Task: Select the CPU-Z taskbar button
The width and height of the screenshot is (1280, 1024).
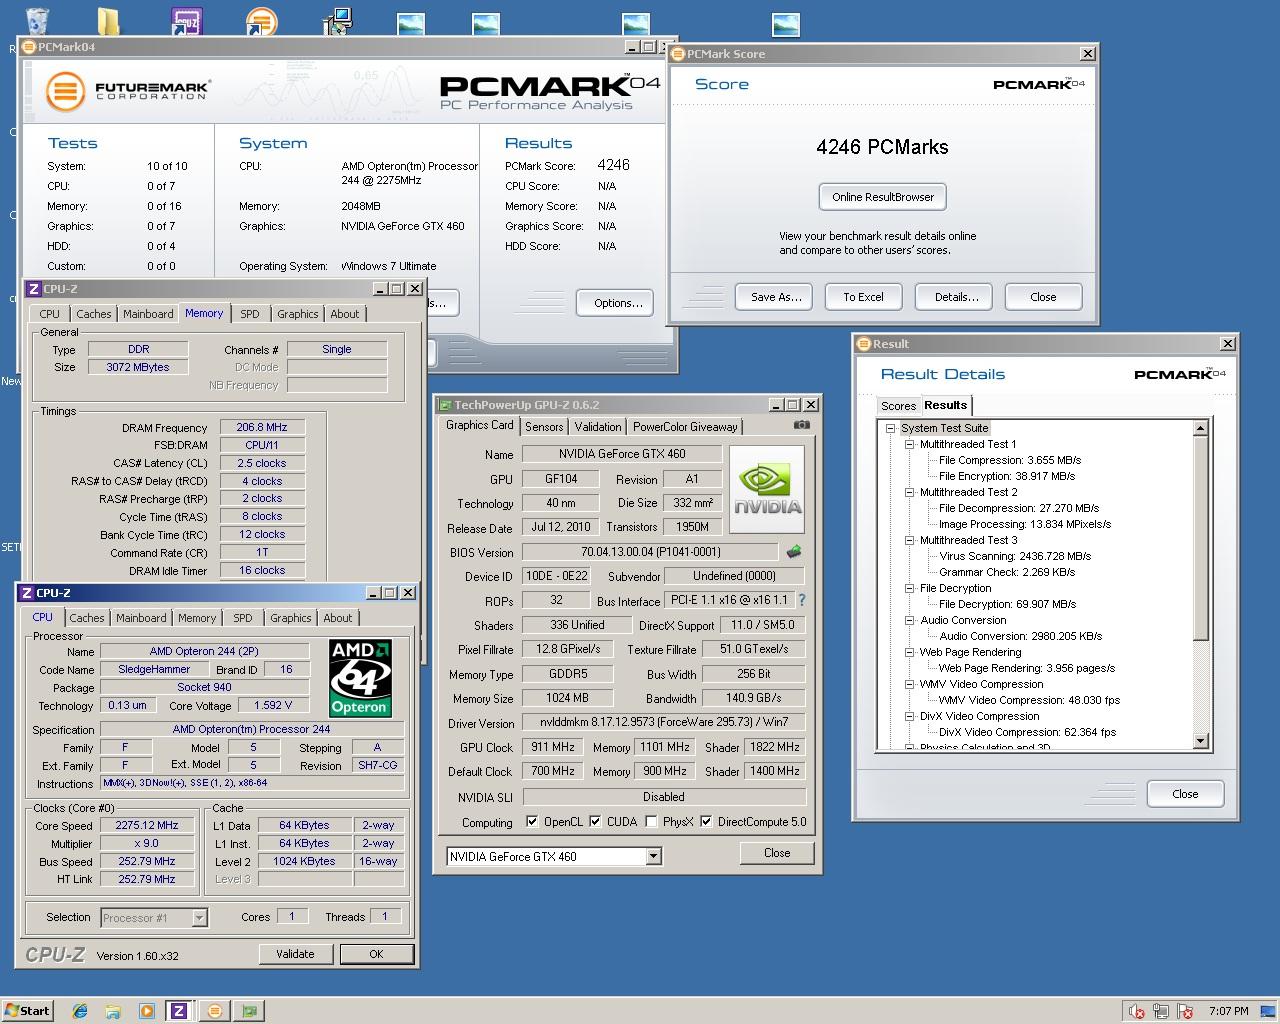Action: [x=179, y=1011]
